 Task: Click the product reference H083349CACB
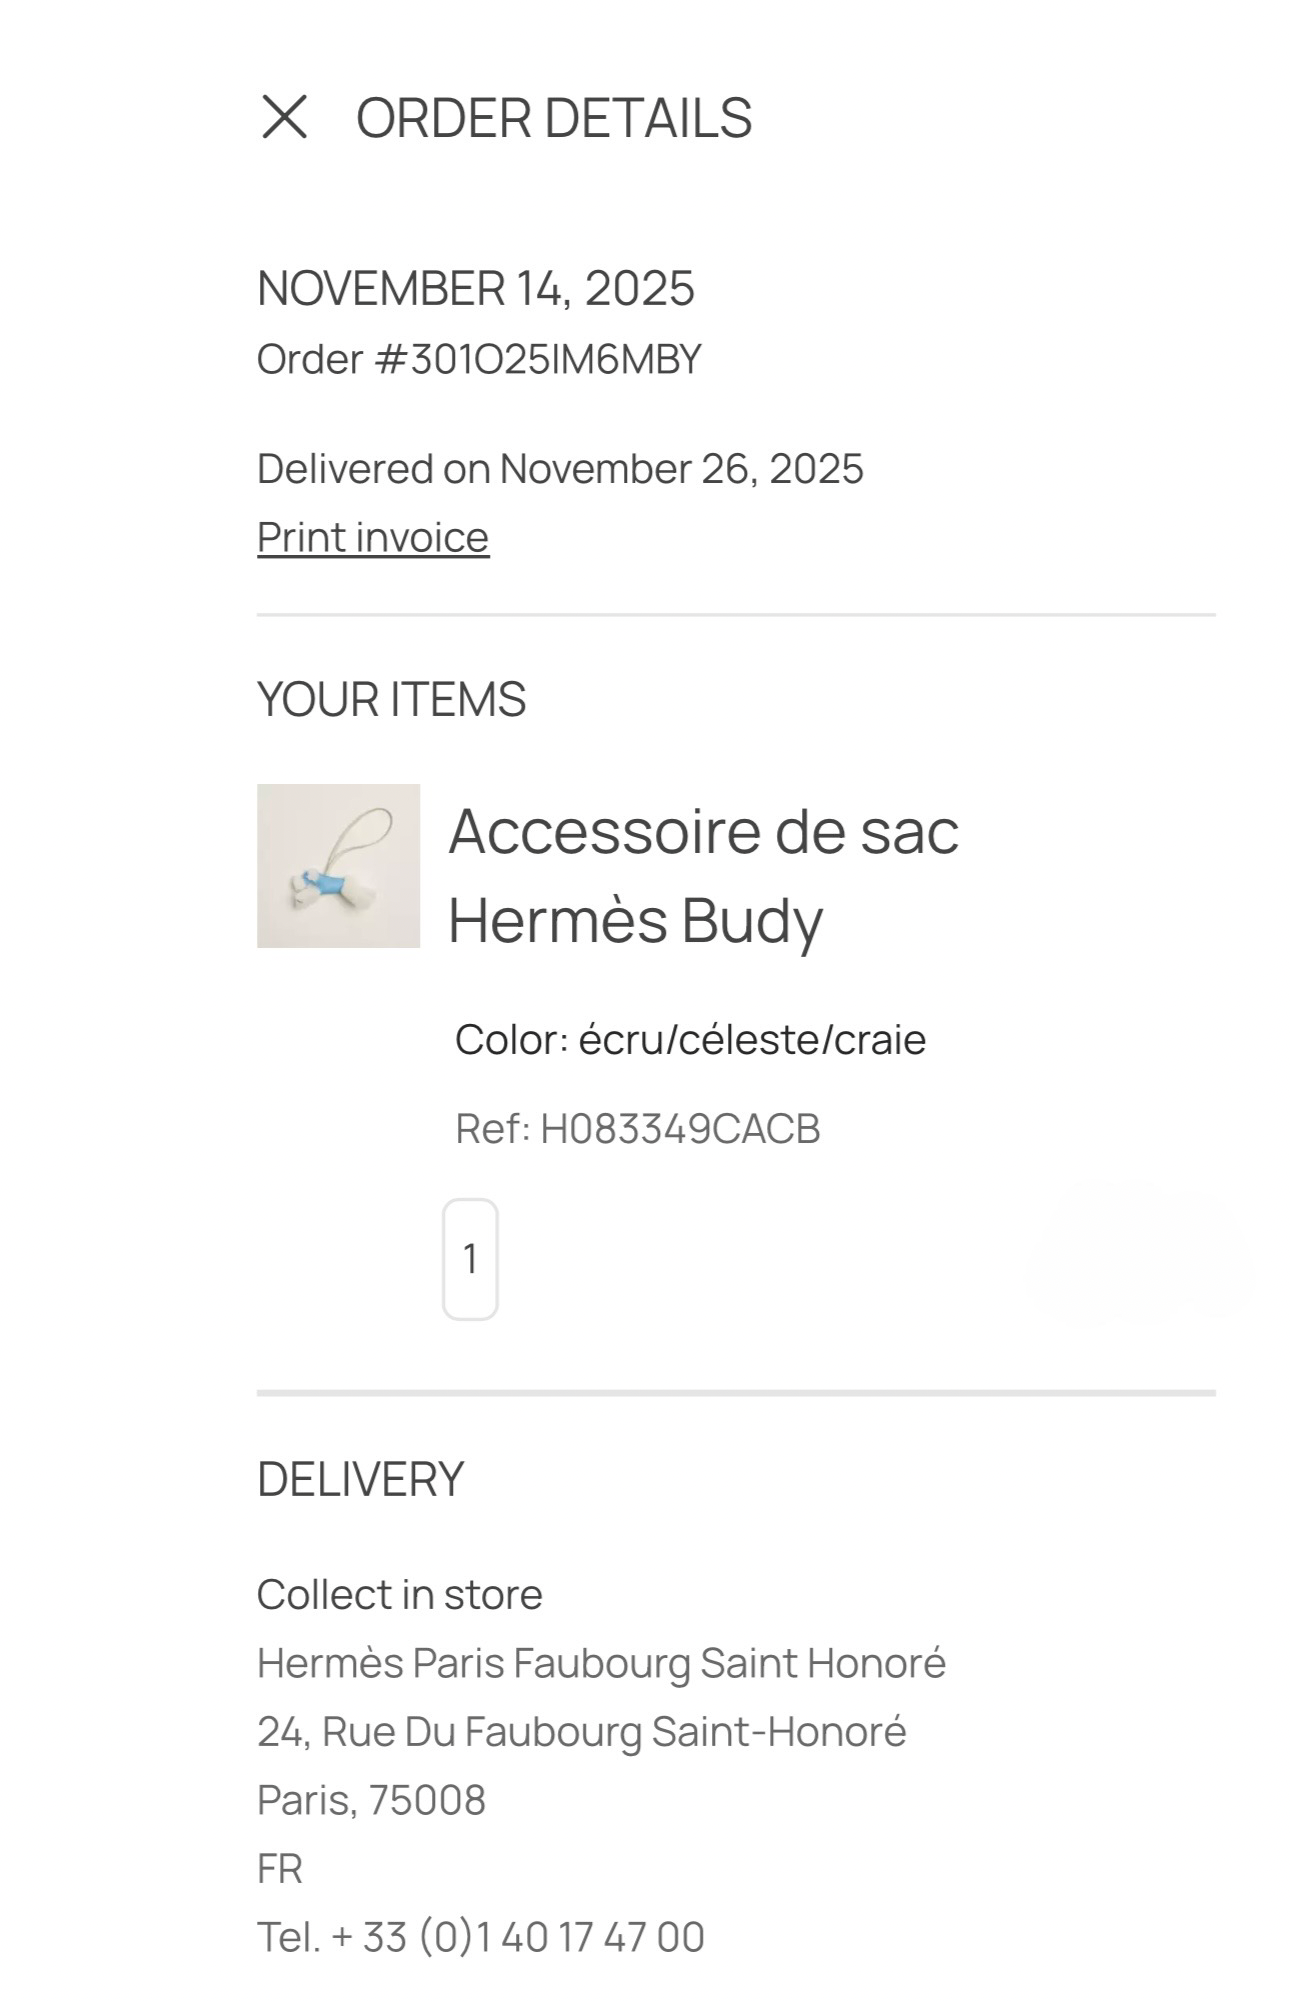pyautogui.click(x=680, y=1129)
